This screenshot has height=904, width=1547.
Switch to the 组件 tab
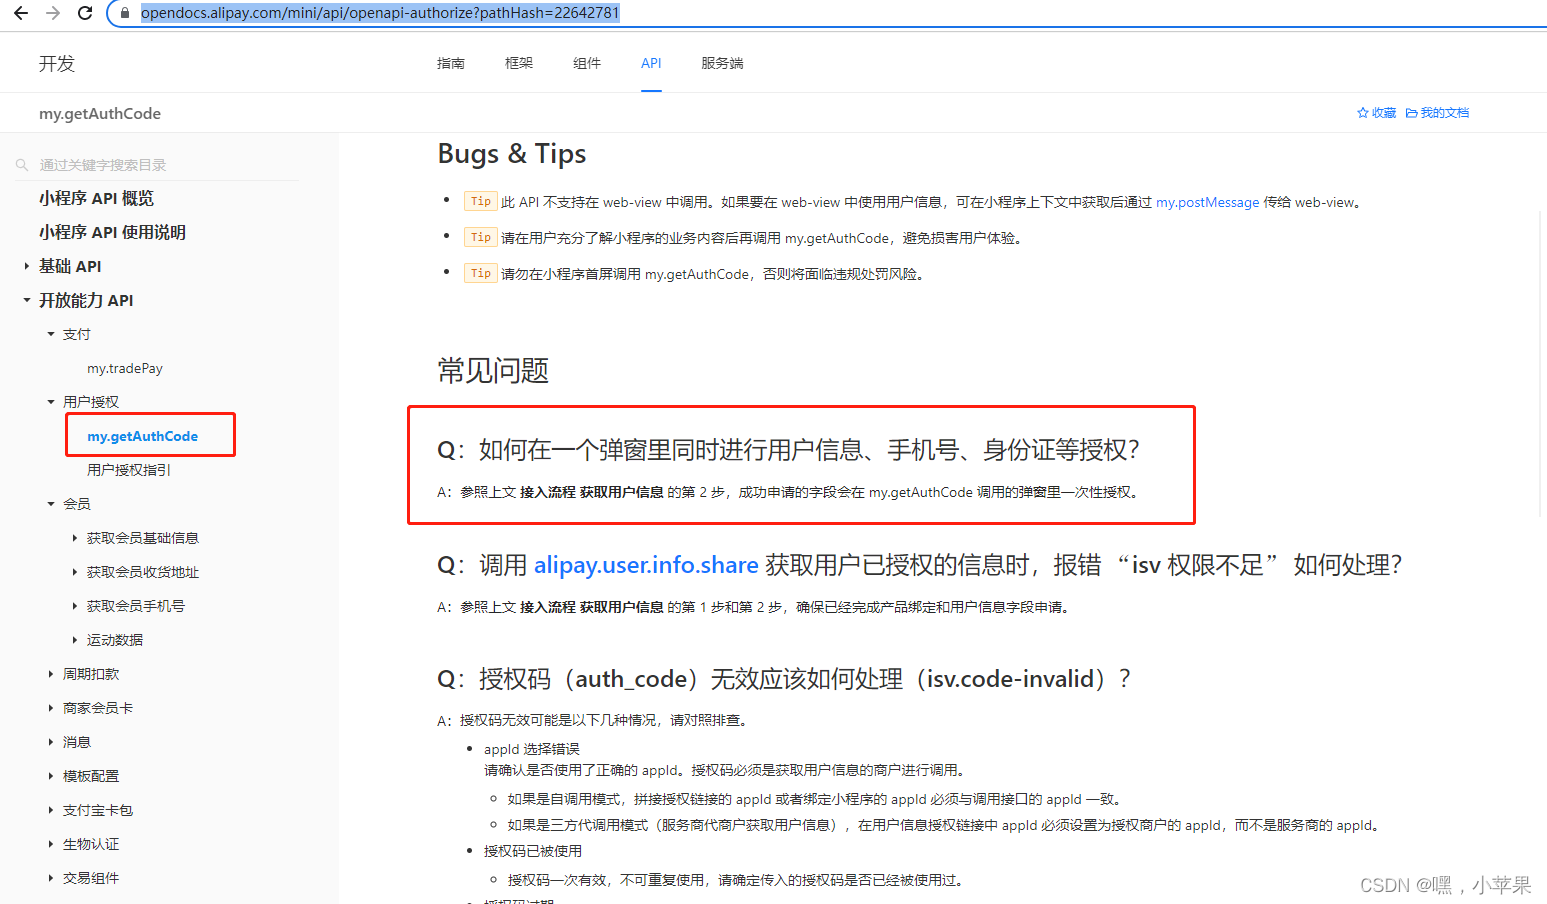point(587,62)
